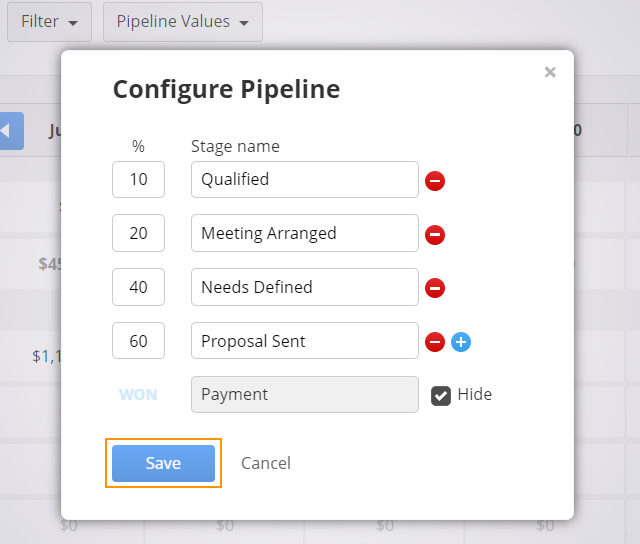
Task: Edit the 60 percent value field
Action: pyautogui.click(x=138, y=341)
